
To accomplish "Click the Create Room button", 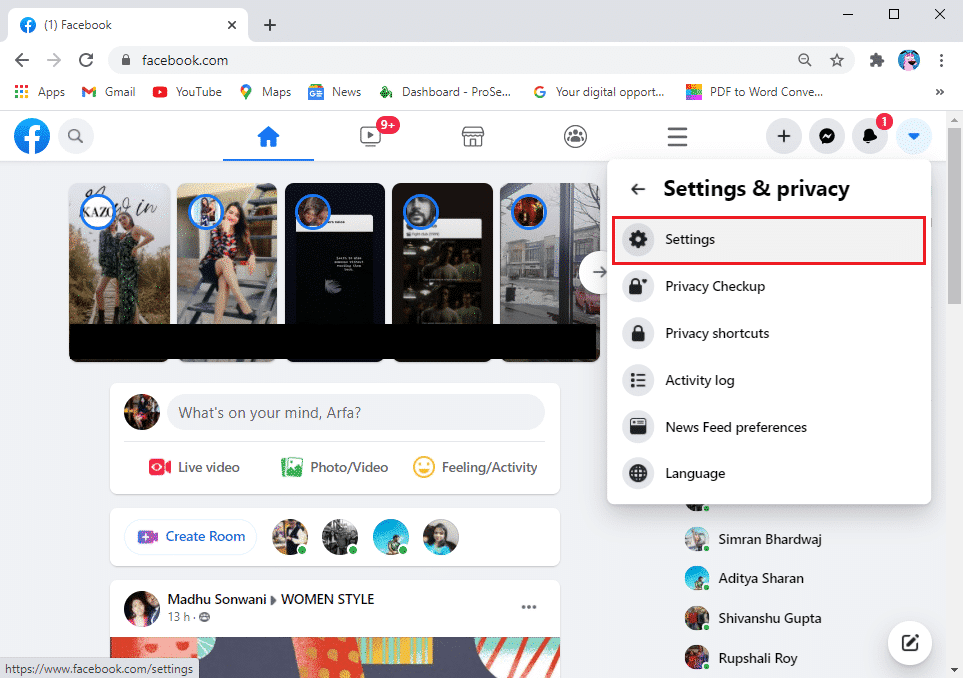I will tap(191, 537).
